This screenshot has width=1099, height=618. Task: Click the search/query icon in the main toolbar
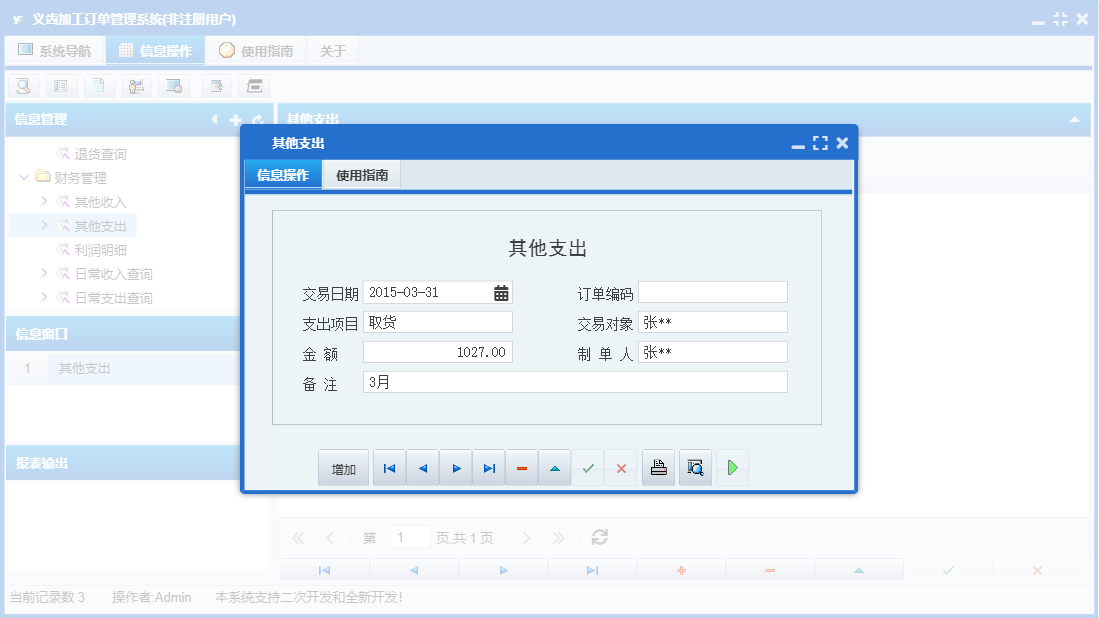(x=23, y=86)
